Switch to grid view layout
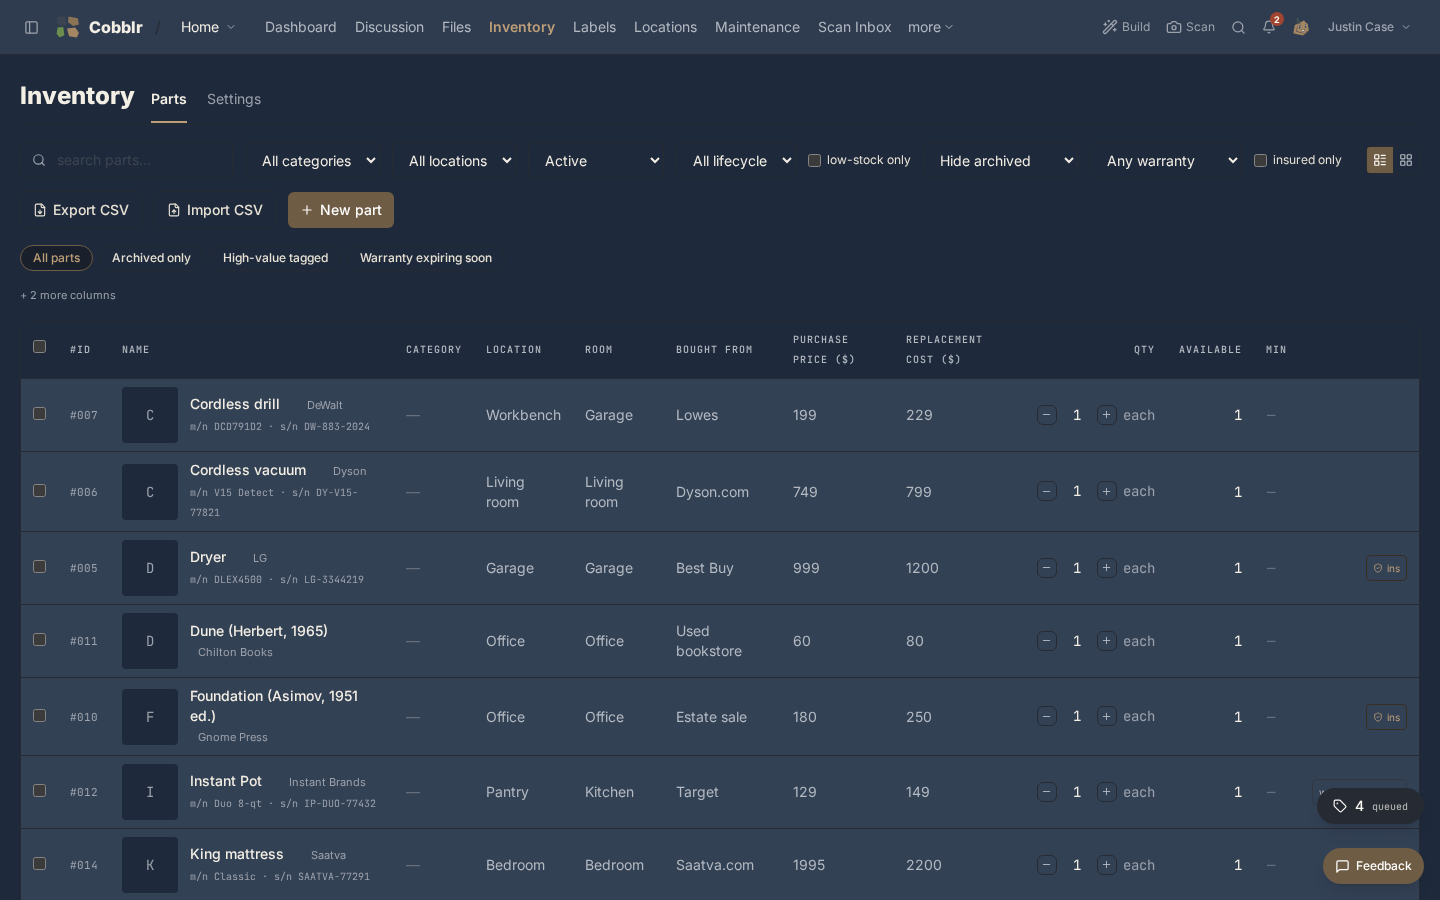 coord(1406,160)
